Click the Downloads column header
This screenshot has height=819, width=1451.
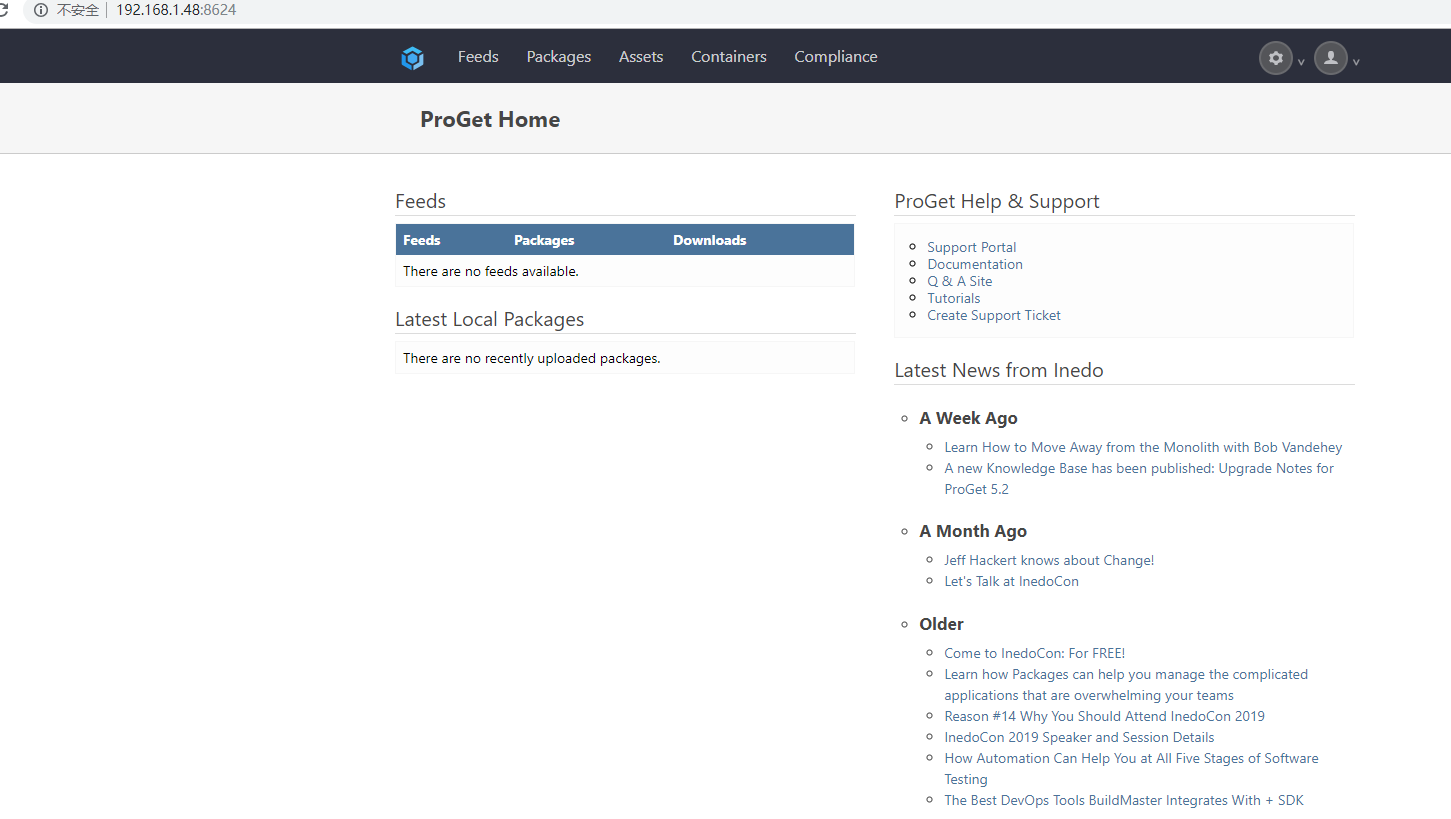(710, 240)
